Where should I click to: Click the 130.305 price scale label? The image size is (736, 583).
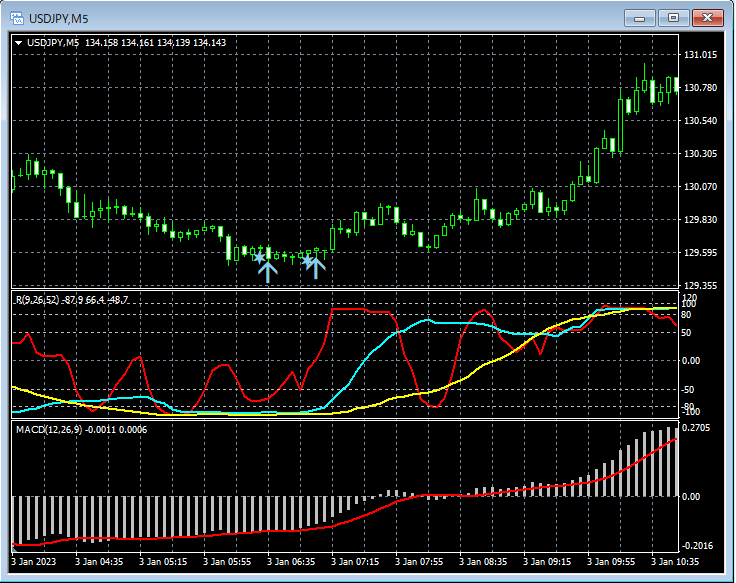click(700, 153)
